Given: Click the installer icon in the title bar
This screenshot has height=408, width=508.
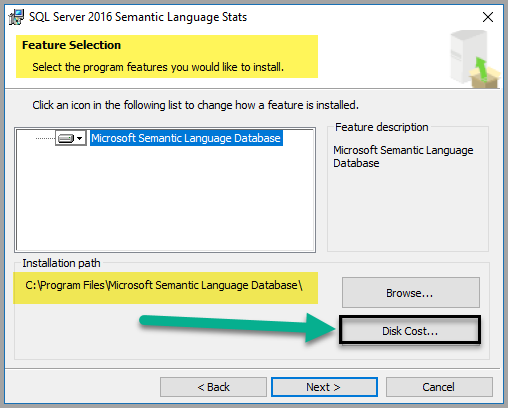Looking at the screenshot, I should (16, 17).
